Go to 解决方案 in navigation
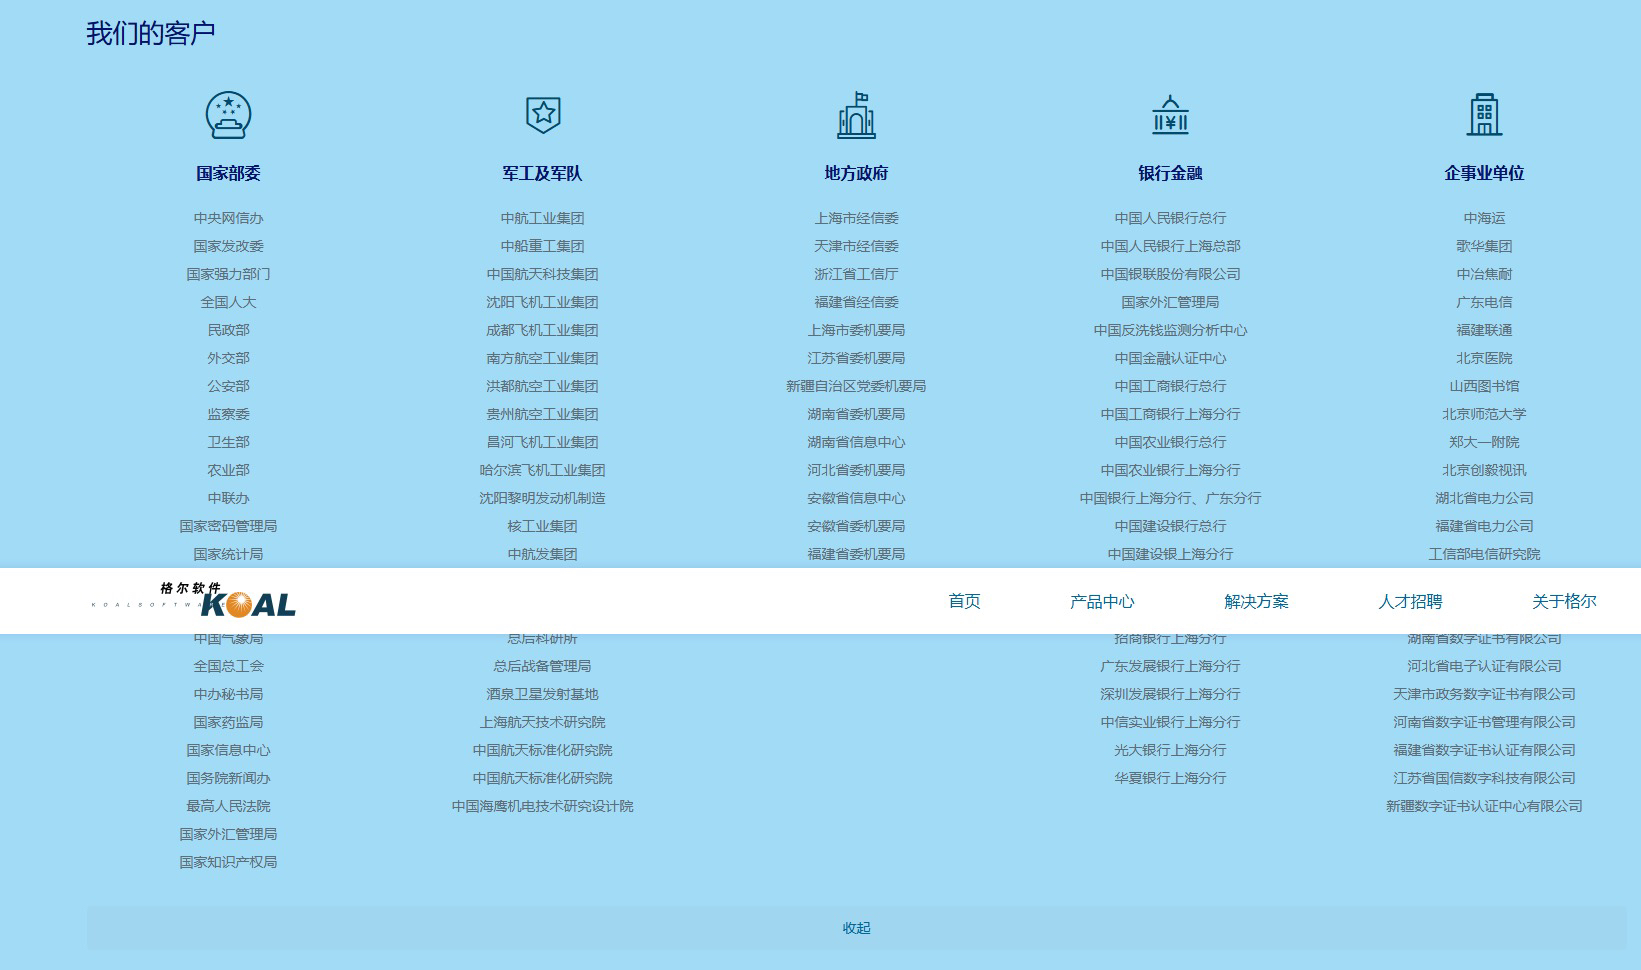 (1256, 601)
